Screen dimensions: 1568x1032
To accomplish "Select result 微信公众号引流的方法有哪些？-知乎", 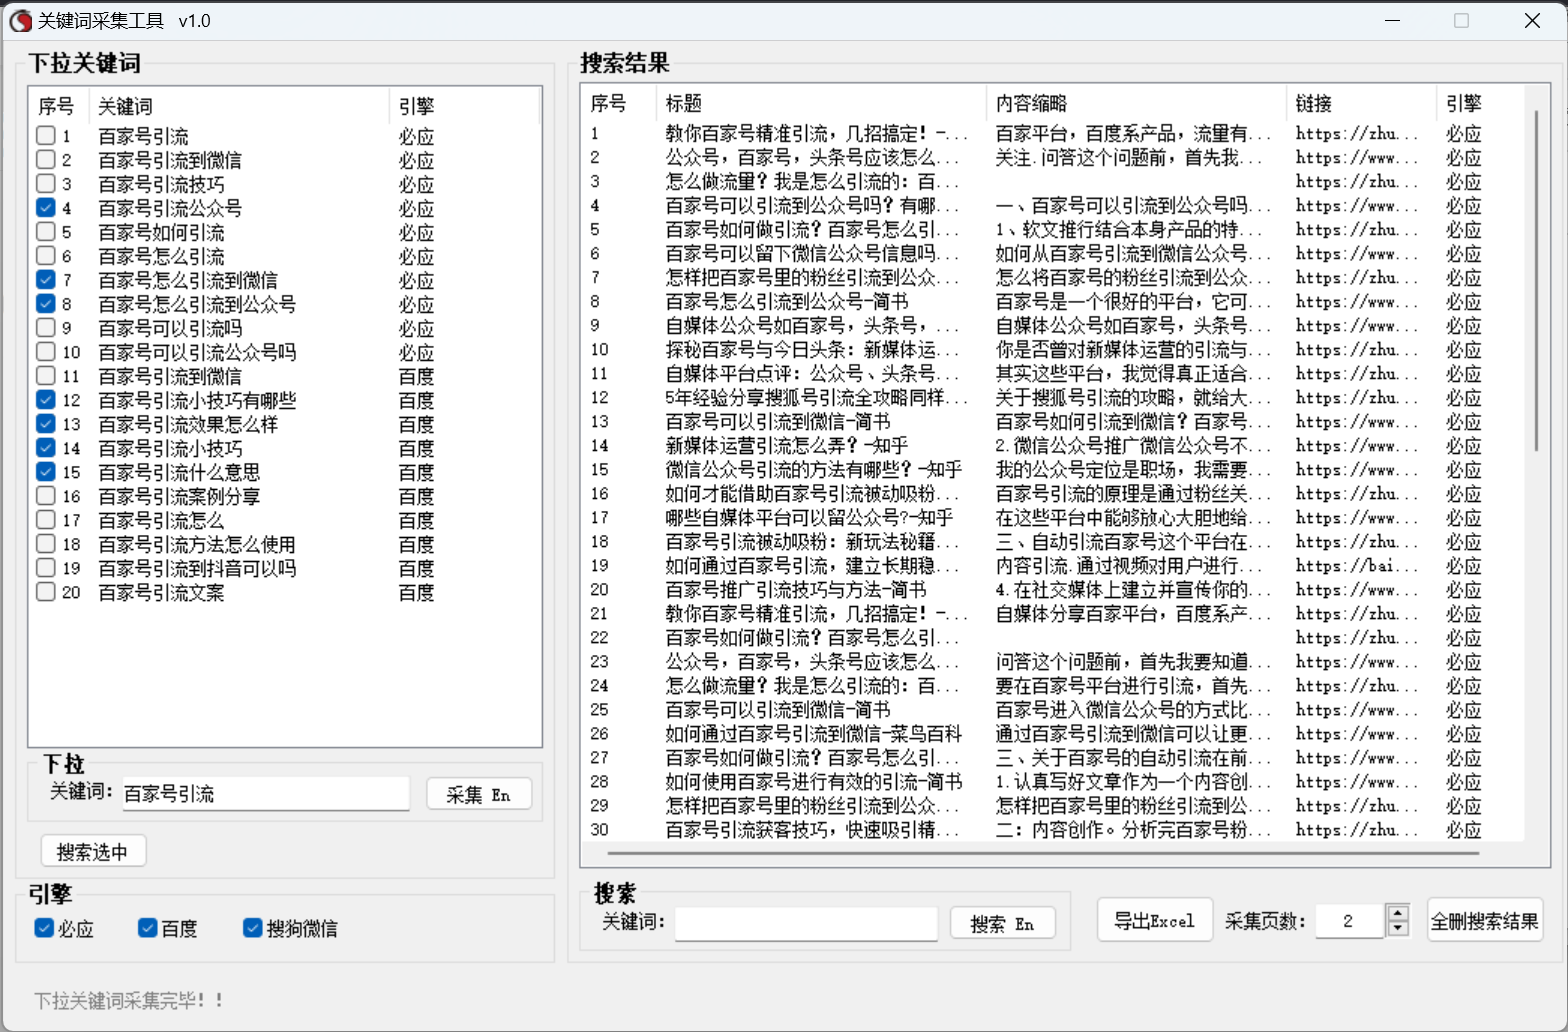I will pyautogui.click(x=814, y=469).
